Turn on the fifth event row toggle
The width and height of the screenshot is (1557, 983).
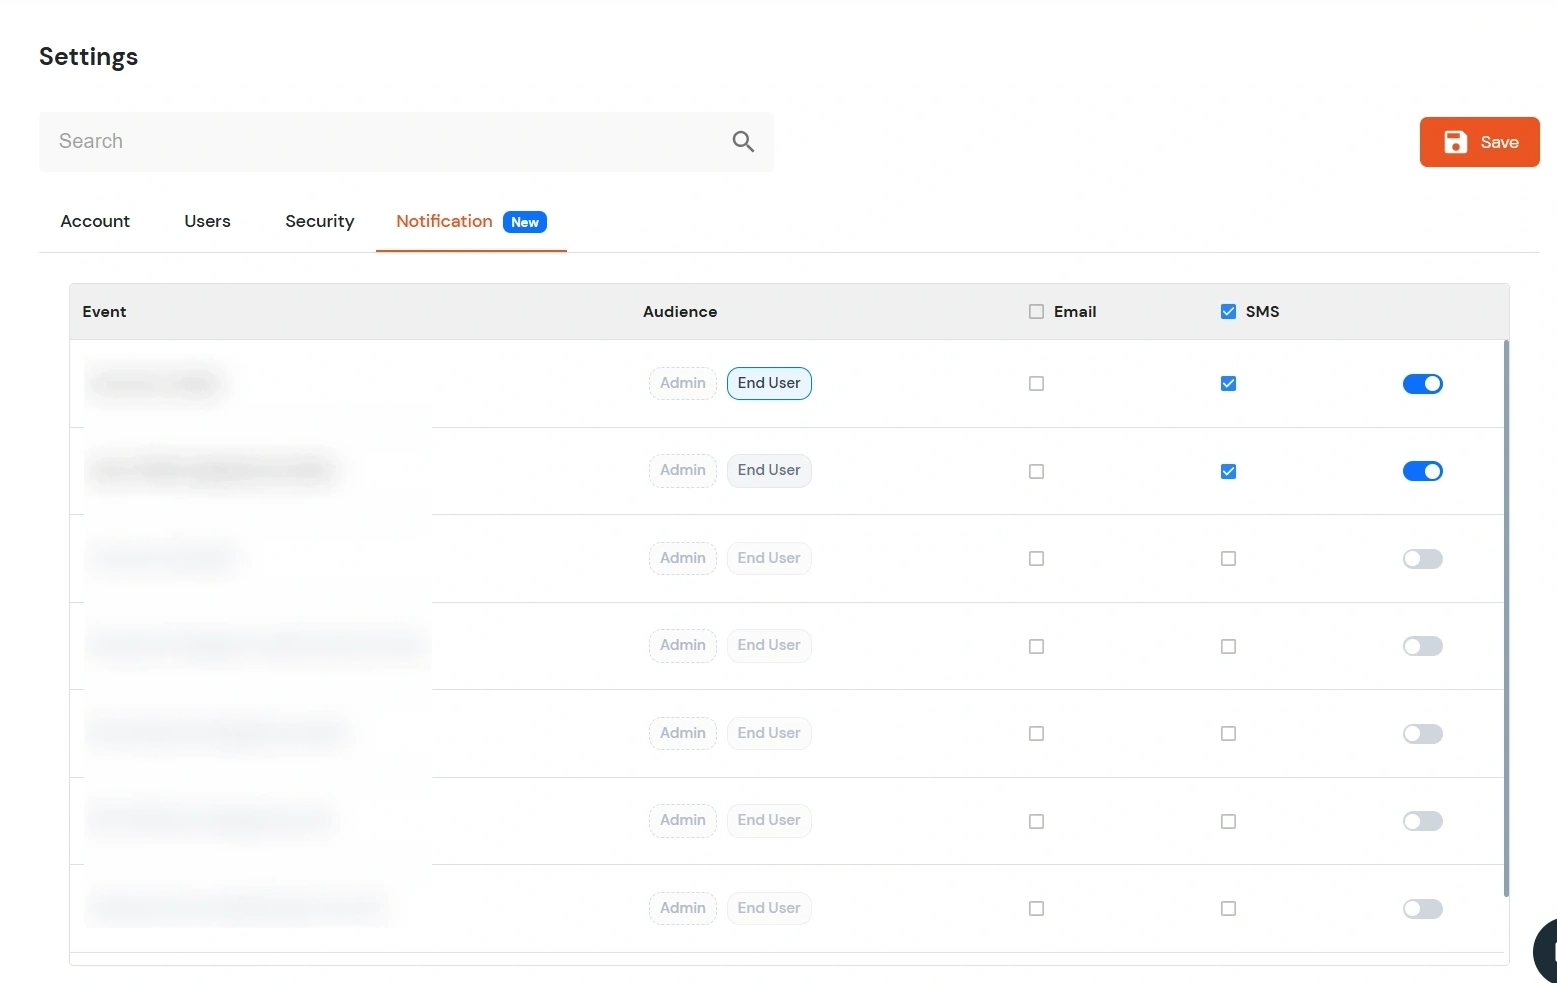pyautogui.click(x=1422, y=734)
